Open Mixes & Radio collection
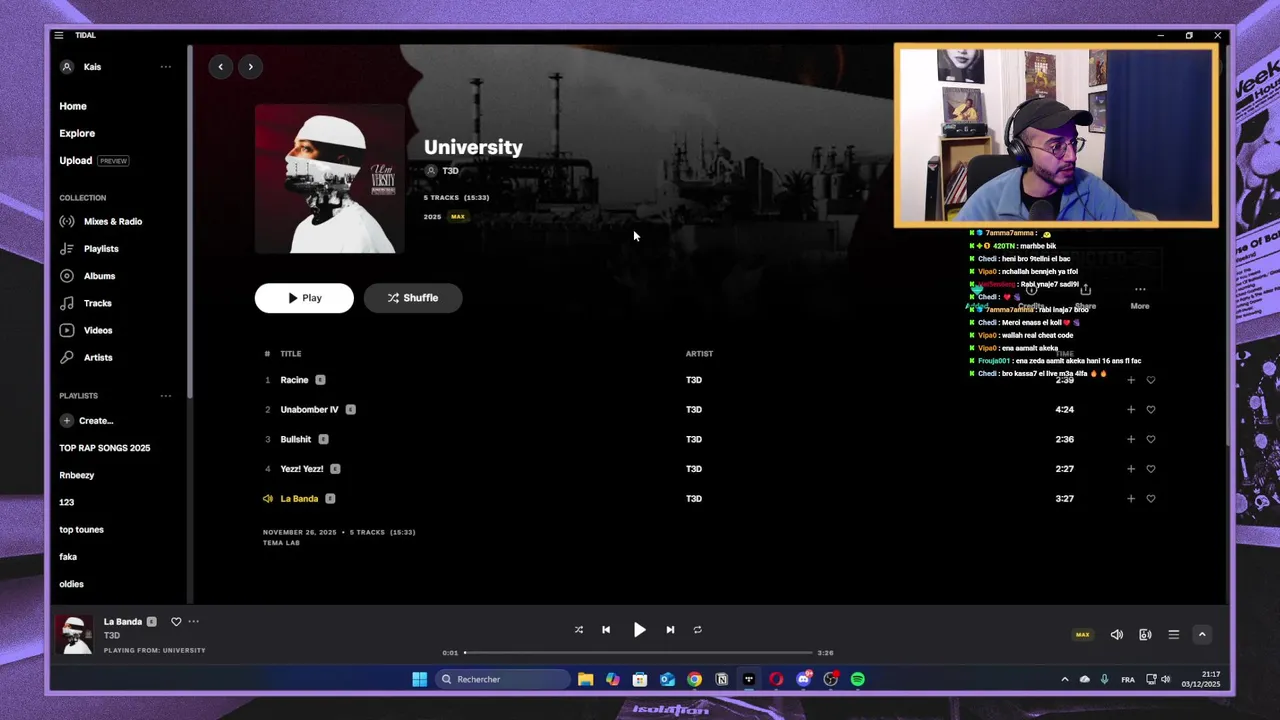The height and width of the screenshot is (720, 1280). (x=101, y=222)
